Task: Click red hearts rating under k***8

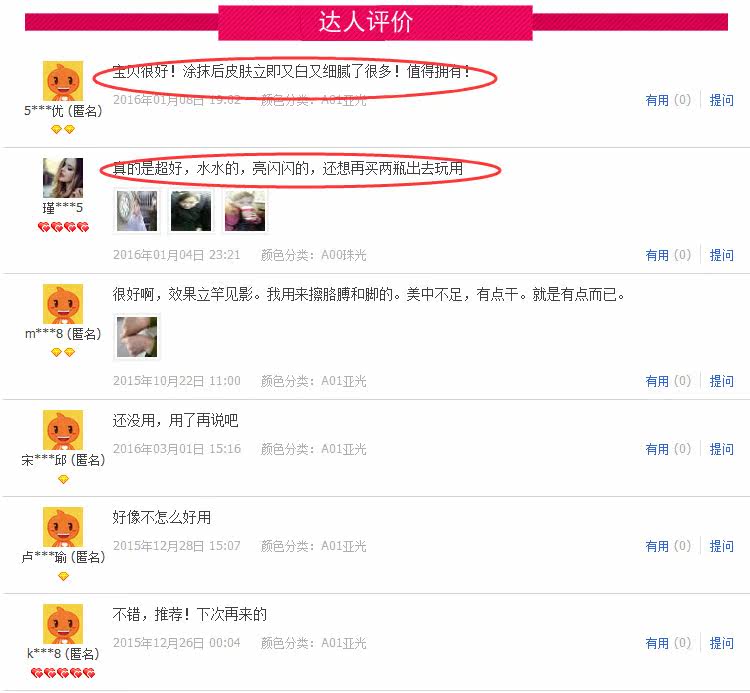Action: (63, 673)
